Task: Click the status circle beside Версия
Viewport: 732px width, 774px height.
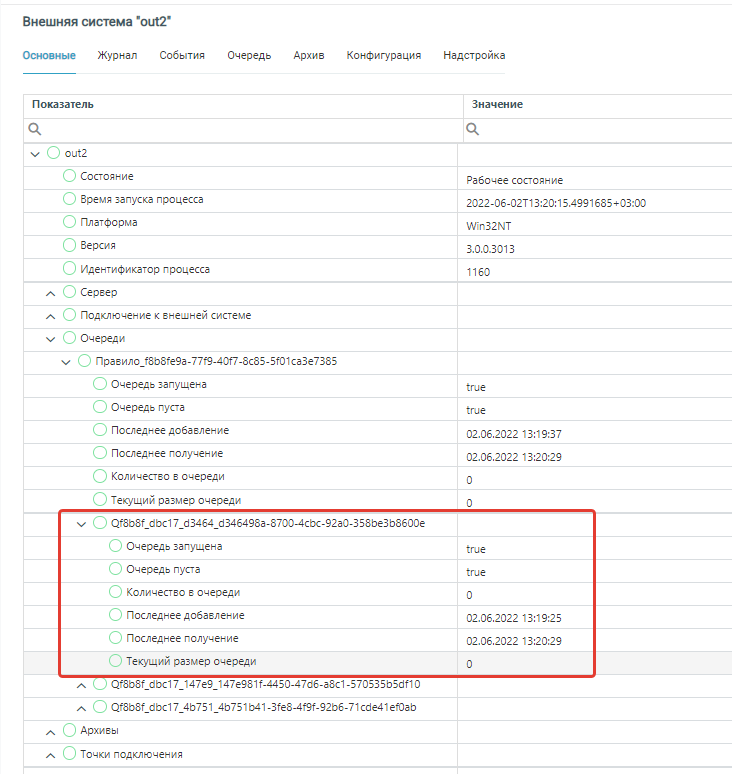Action: point(70,245)
